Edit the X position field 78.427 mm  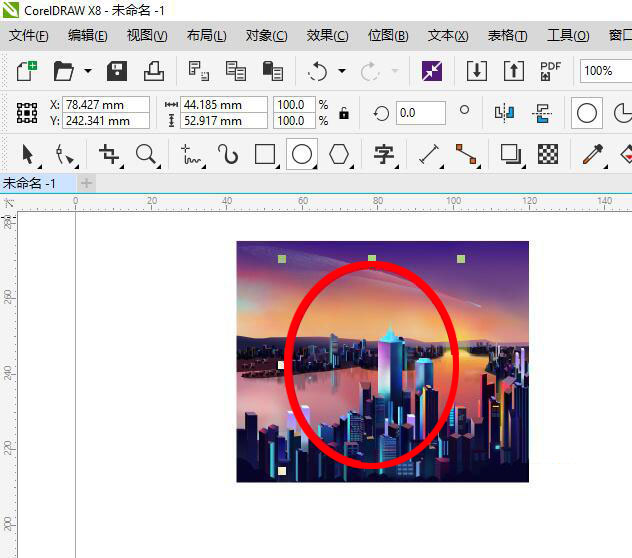[106, 105]
